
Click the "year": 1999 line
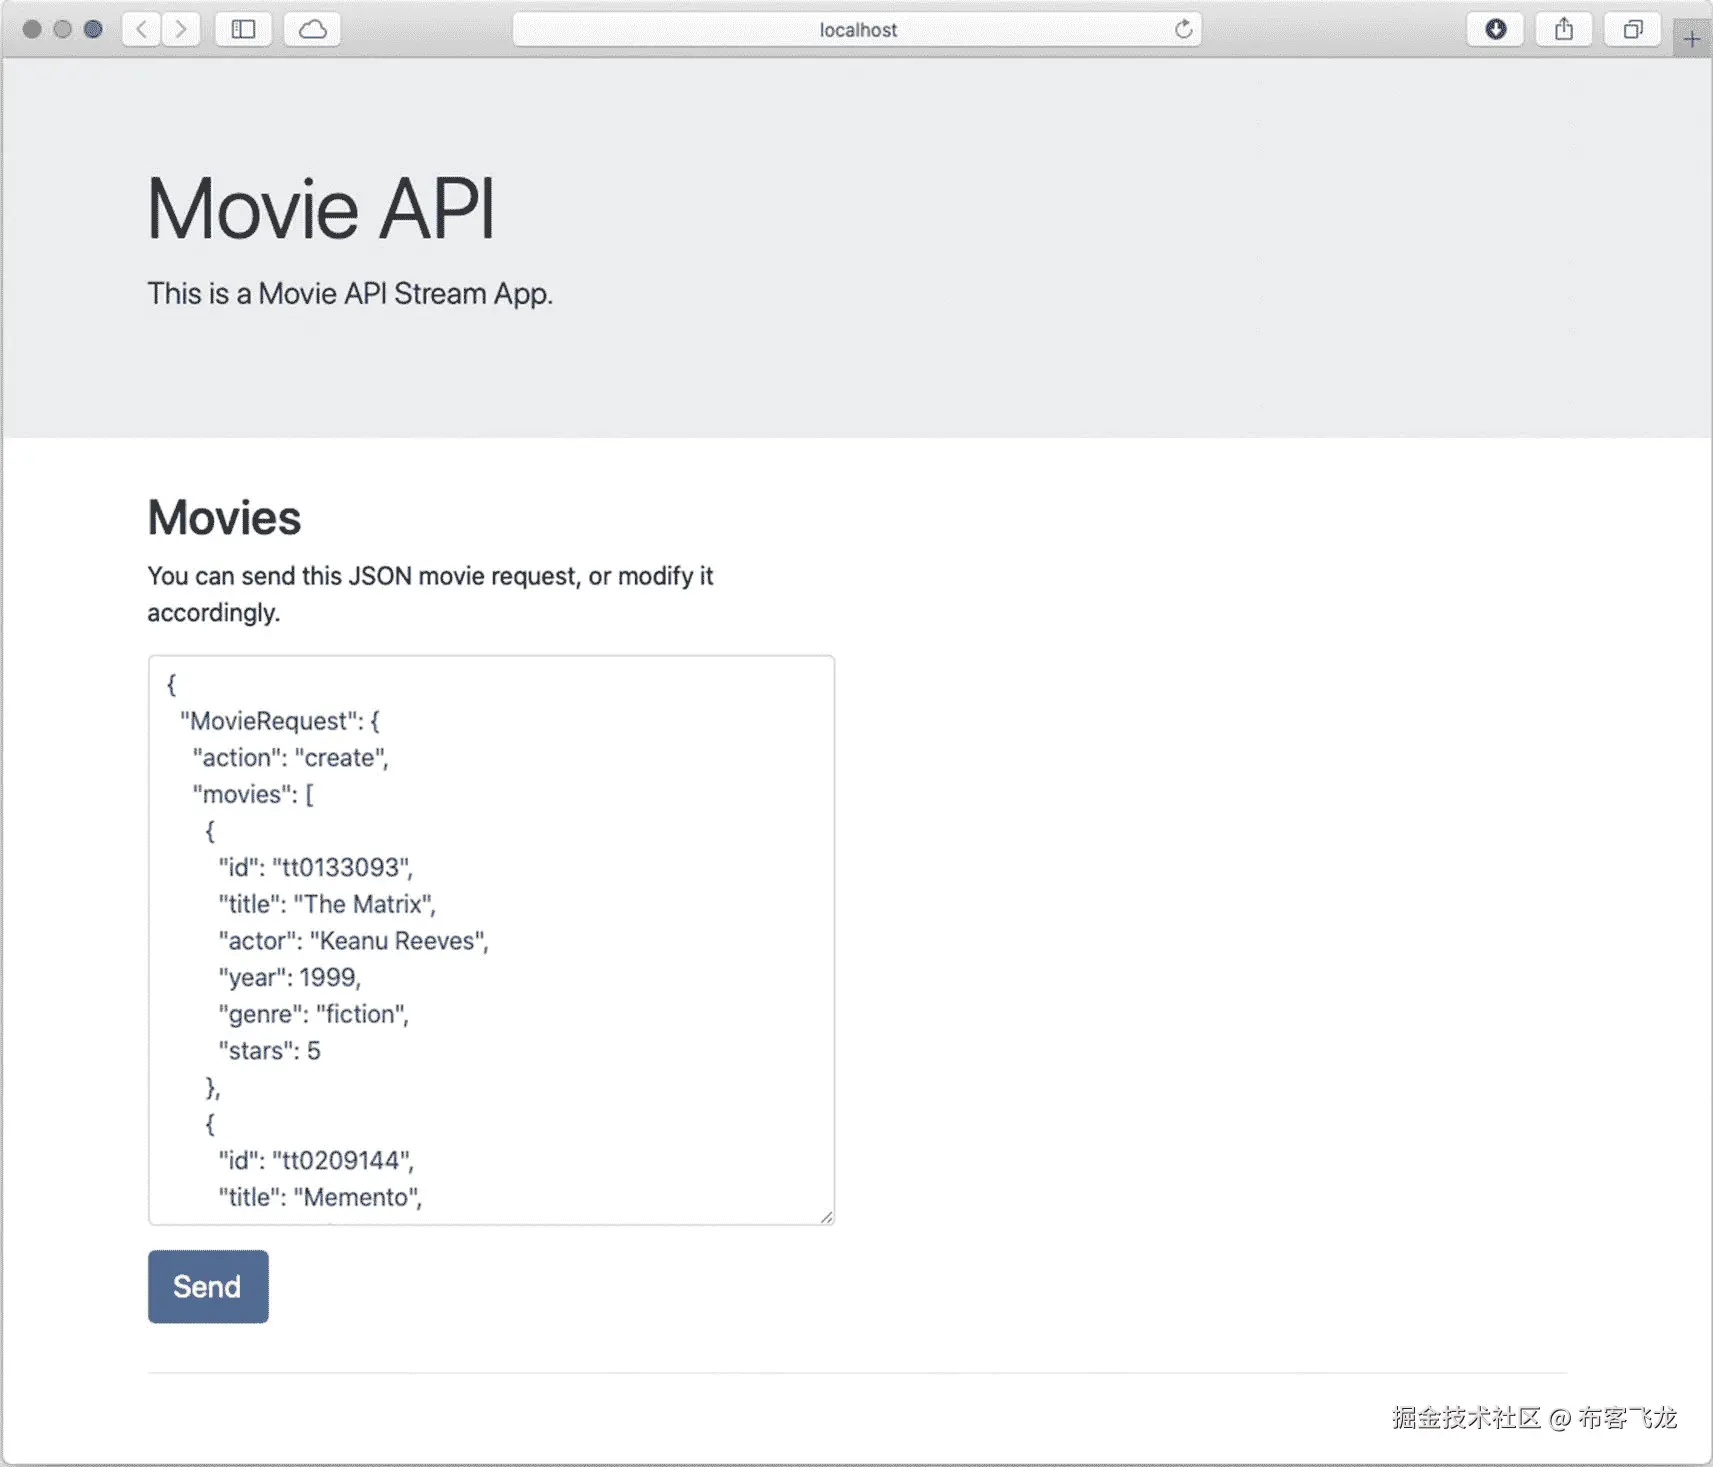click(289, 977)
